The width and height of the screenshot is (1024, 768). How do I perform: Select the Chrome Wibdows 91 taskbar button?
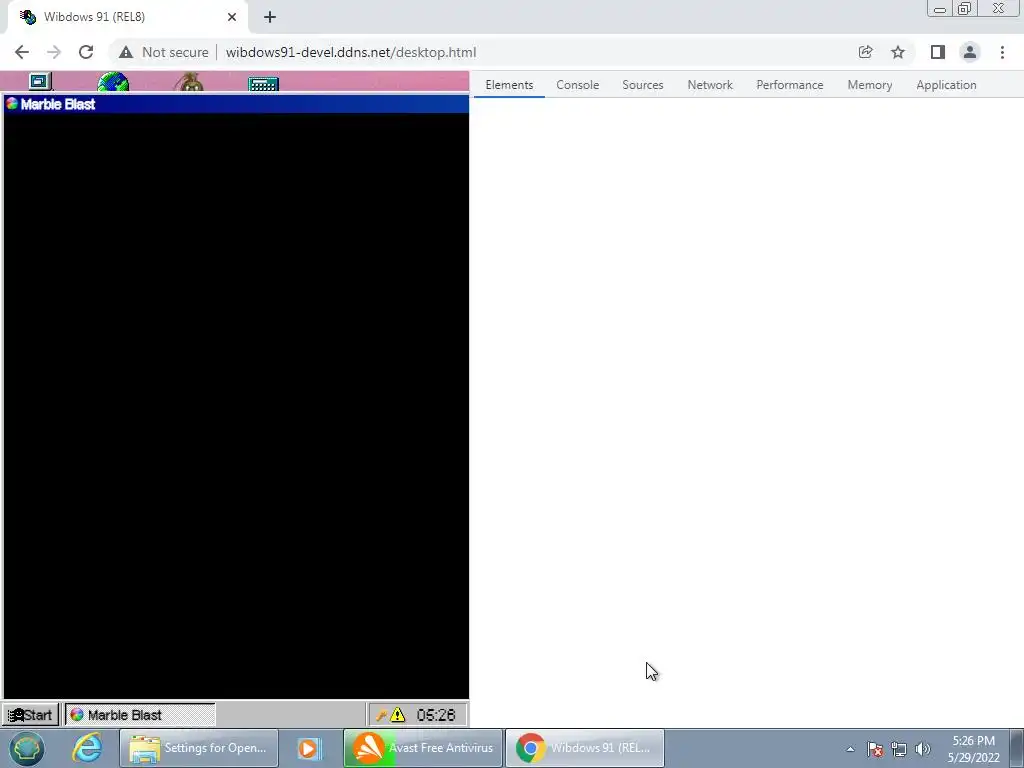pos(585,748)
